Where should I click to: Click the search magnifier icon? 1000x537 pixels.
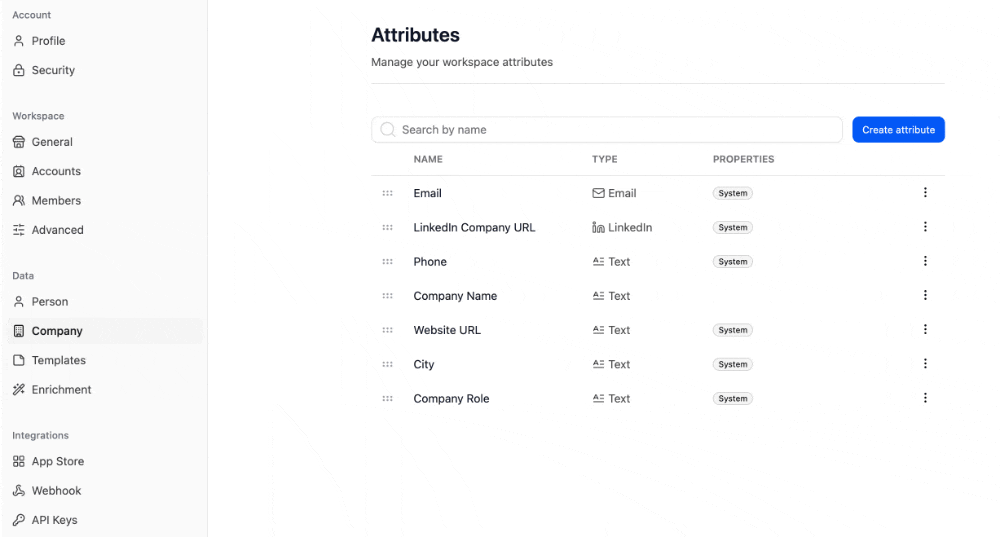point(387,129)
